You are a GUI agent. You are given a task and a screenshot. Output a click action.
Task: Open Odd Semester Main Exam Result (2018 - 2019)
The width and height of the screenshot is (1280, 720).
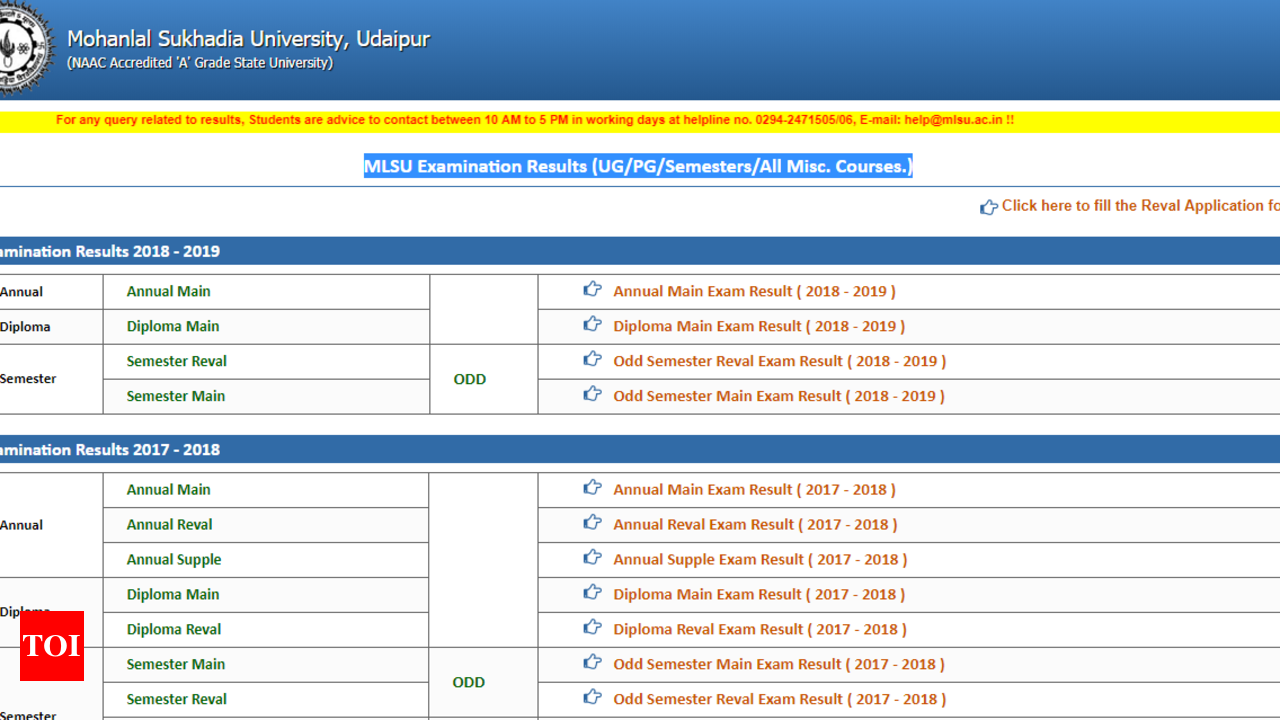778,396
